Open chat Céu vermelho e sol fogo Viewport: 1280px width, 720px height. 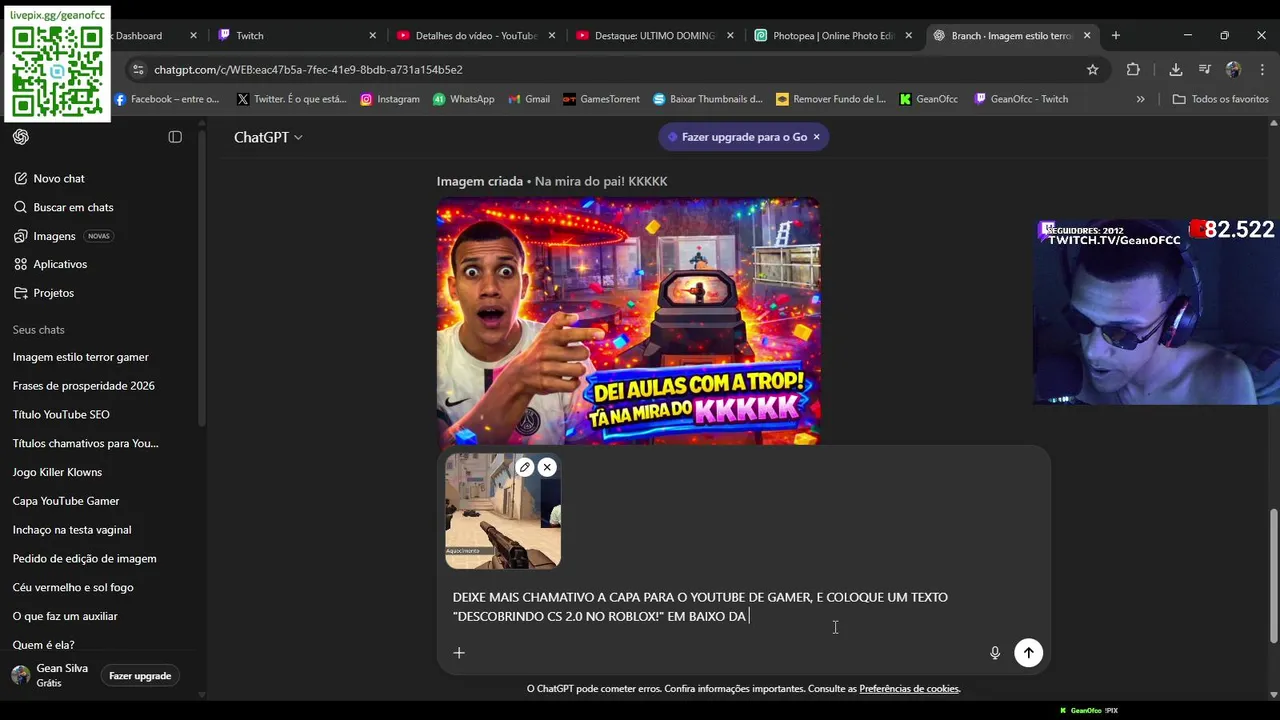(x=73, y=588)
